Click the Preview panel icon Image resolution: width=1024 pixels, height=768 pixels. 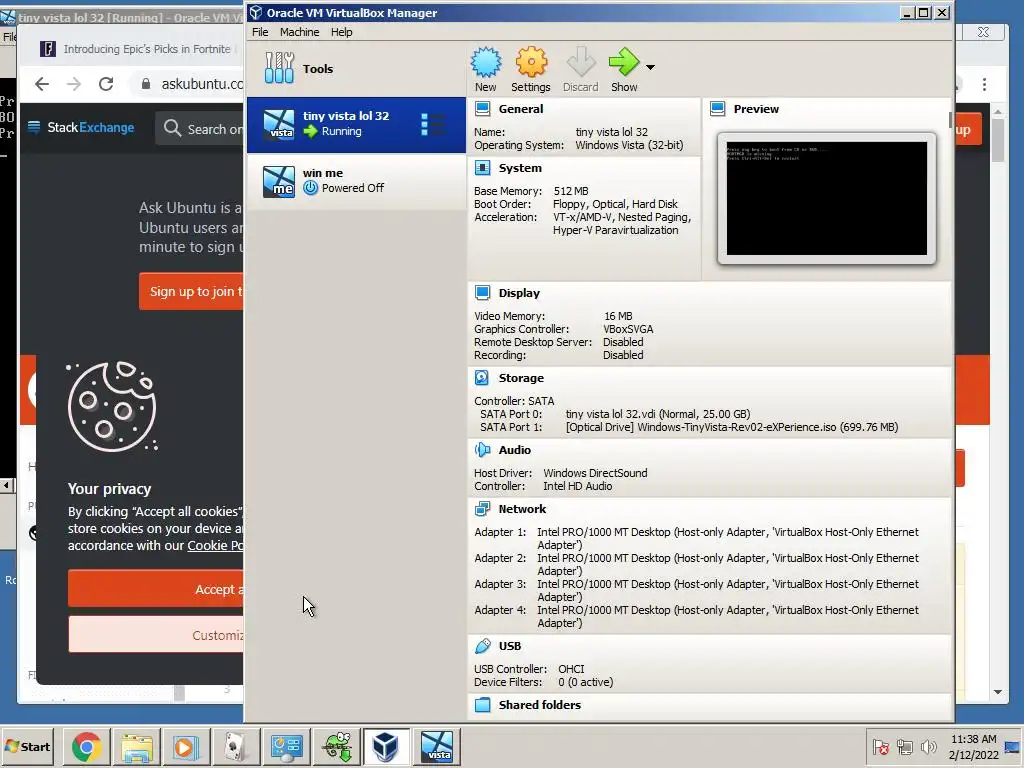click(x=718, y=108)
